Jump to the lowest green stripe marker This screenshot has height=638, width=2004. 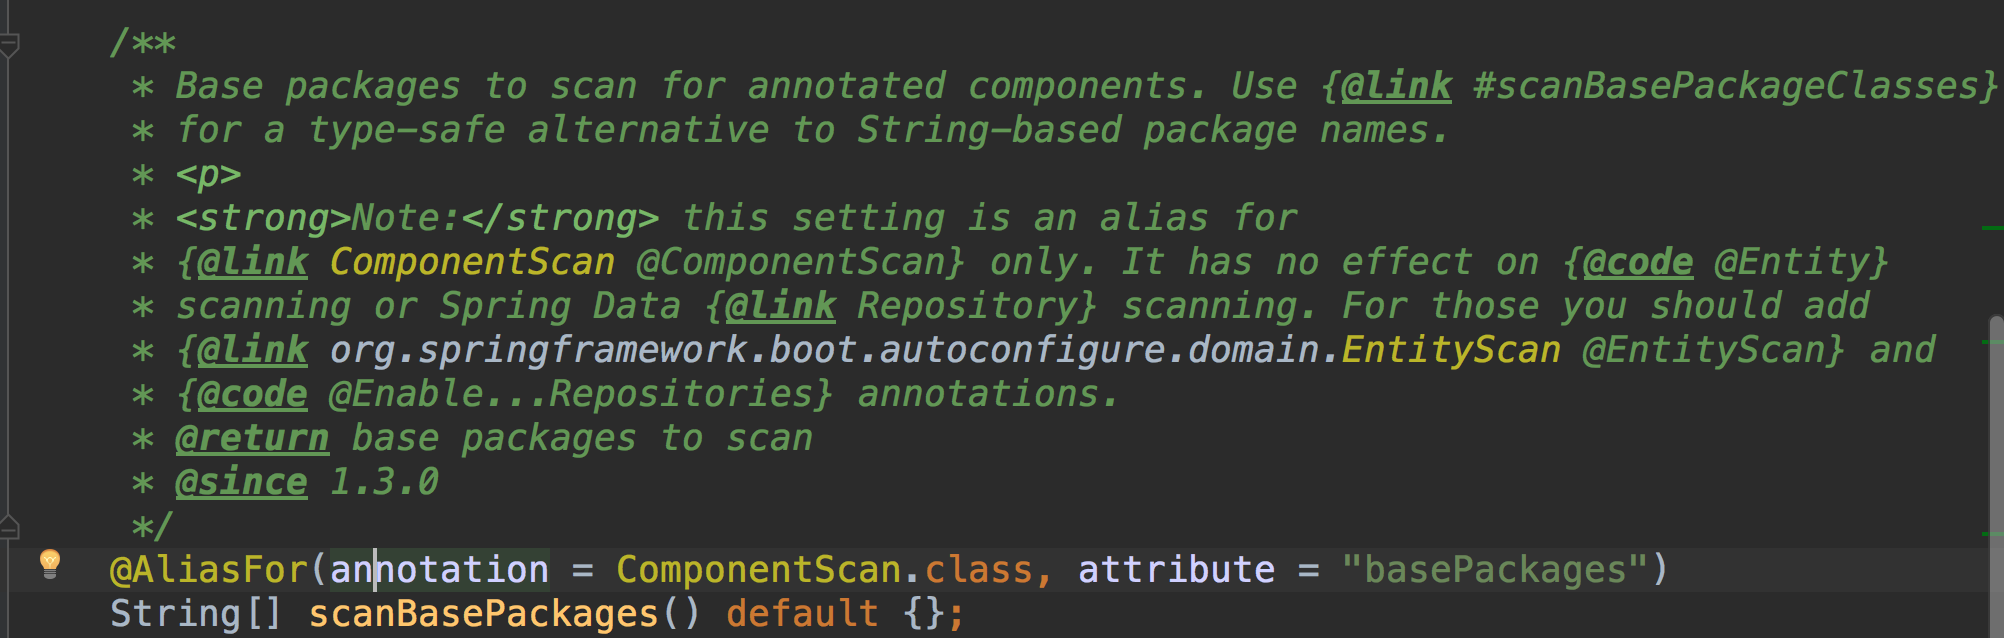1992,533
